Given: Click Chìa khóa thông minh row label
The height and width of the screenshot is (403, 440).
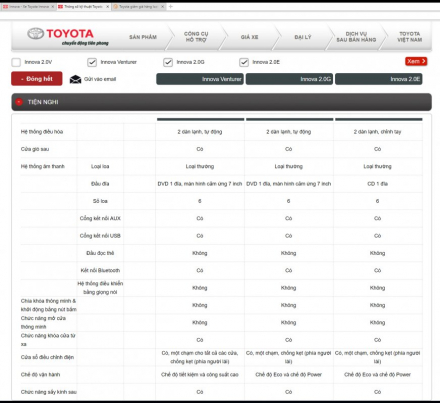Looking at the screenshot, I should [49, 305].
